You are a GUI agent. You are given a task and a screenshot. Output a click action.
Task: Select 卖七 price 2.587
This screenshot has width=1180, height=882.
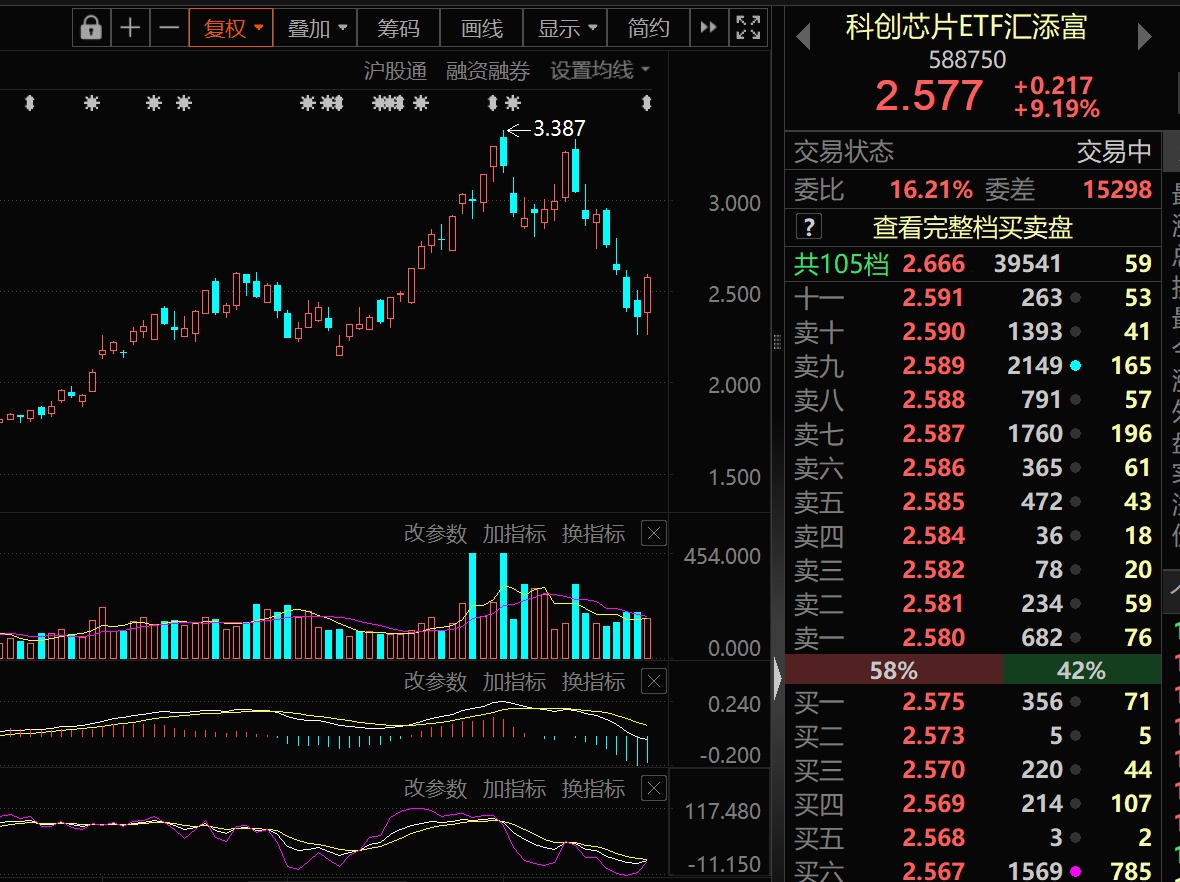[933, 433]
